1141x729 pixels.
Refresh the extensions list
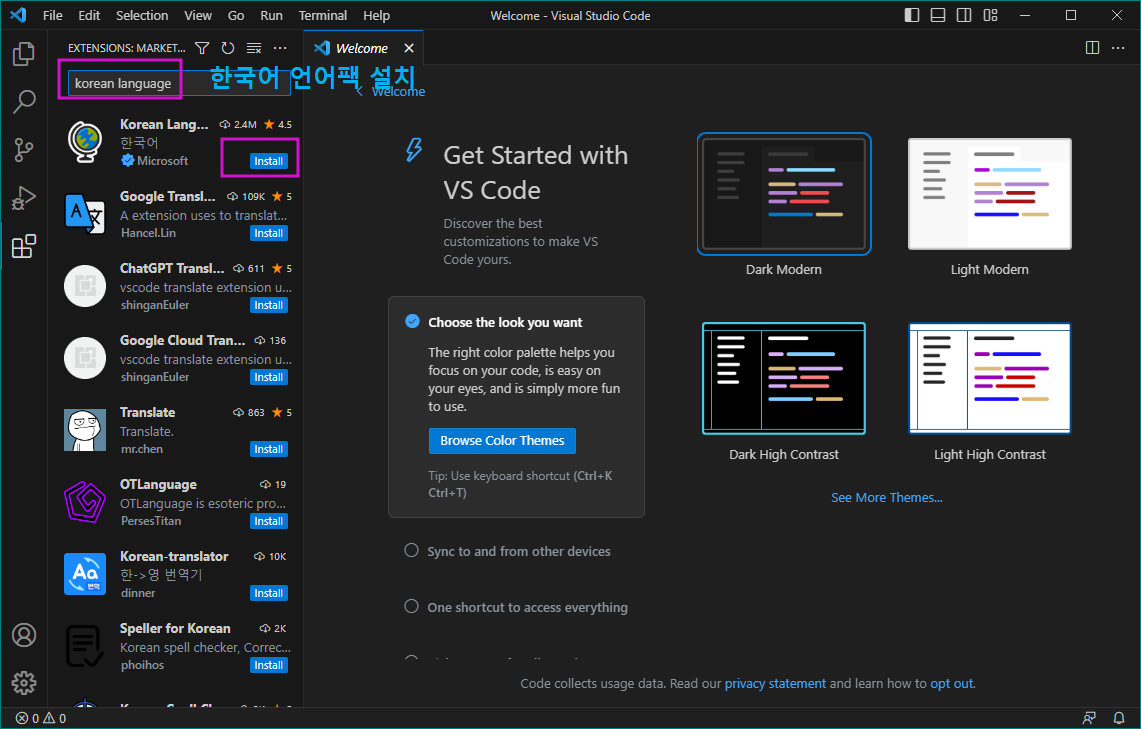pyautogui.click(x=228, y=48)
